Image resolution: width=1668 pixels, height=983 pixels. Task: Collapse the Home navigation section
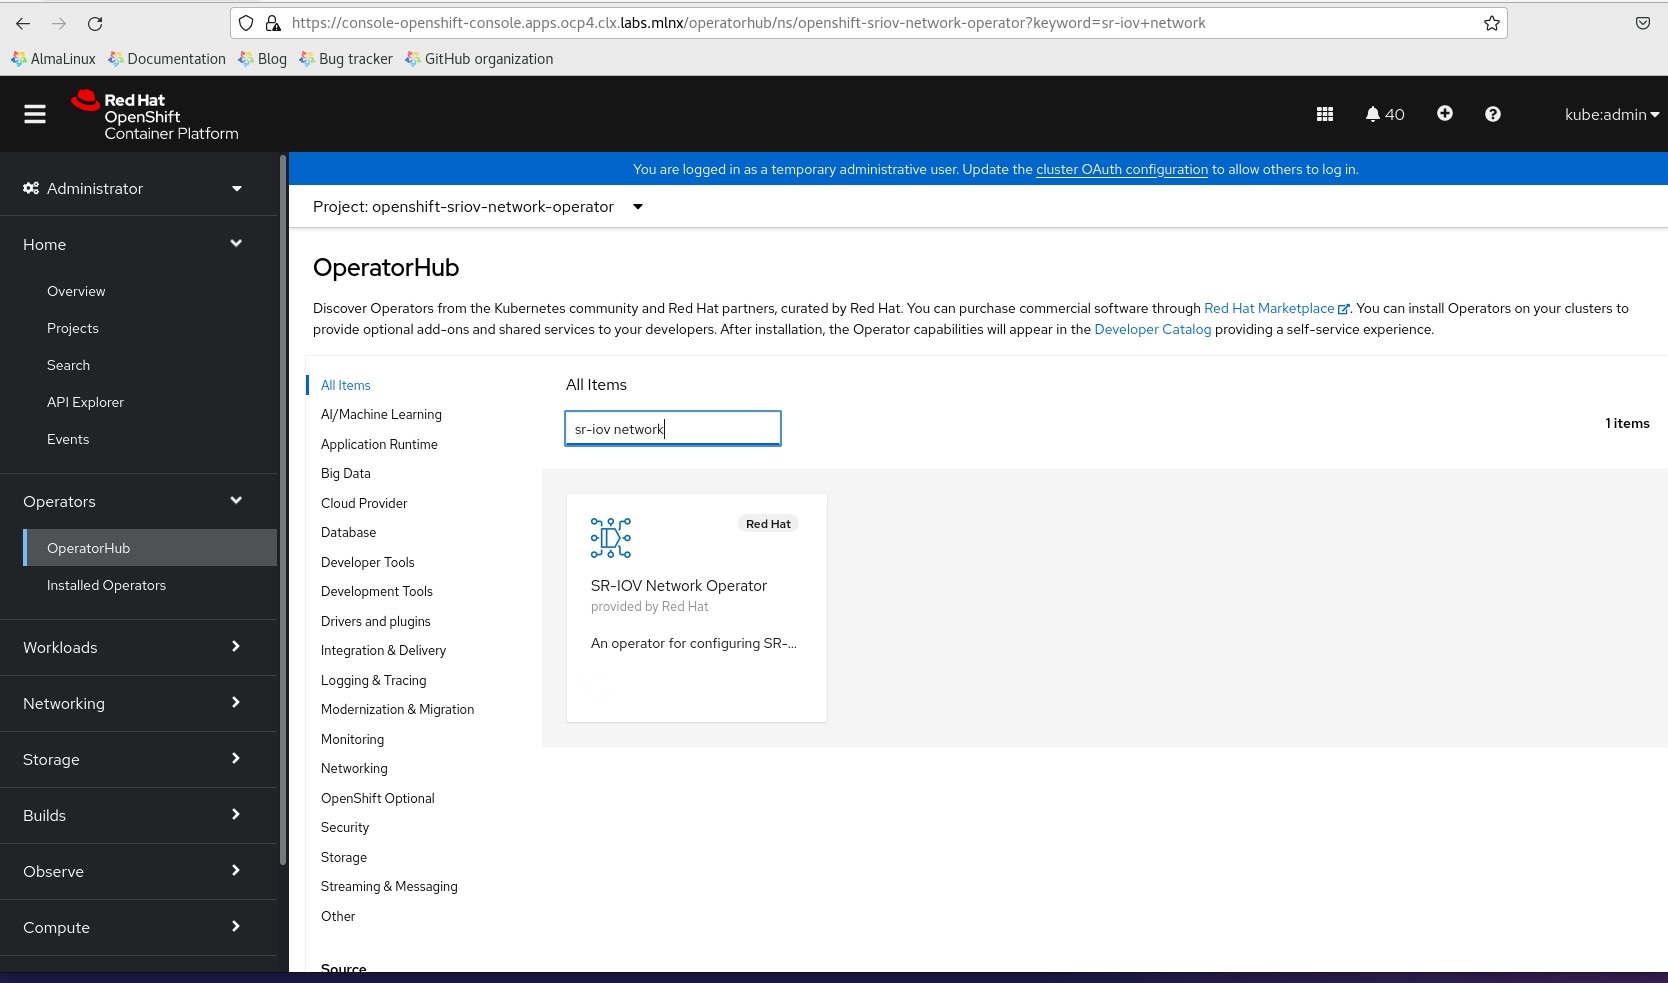[x=133, y=244]
